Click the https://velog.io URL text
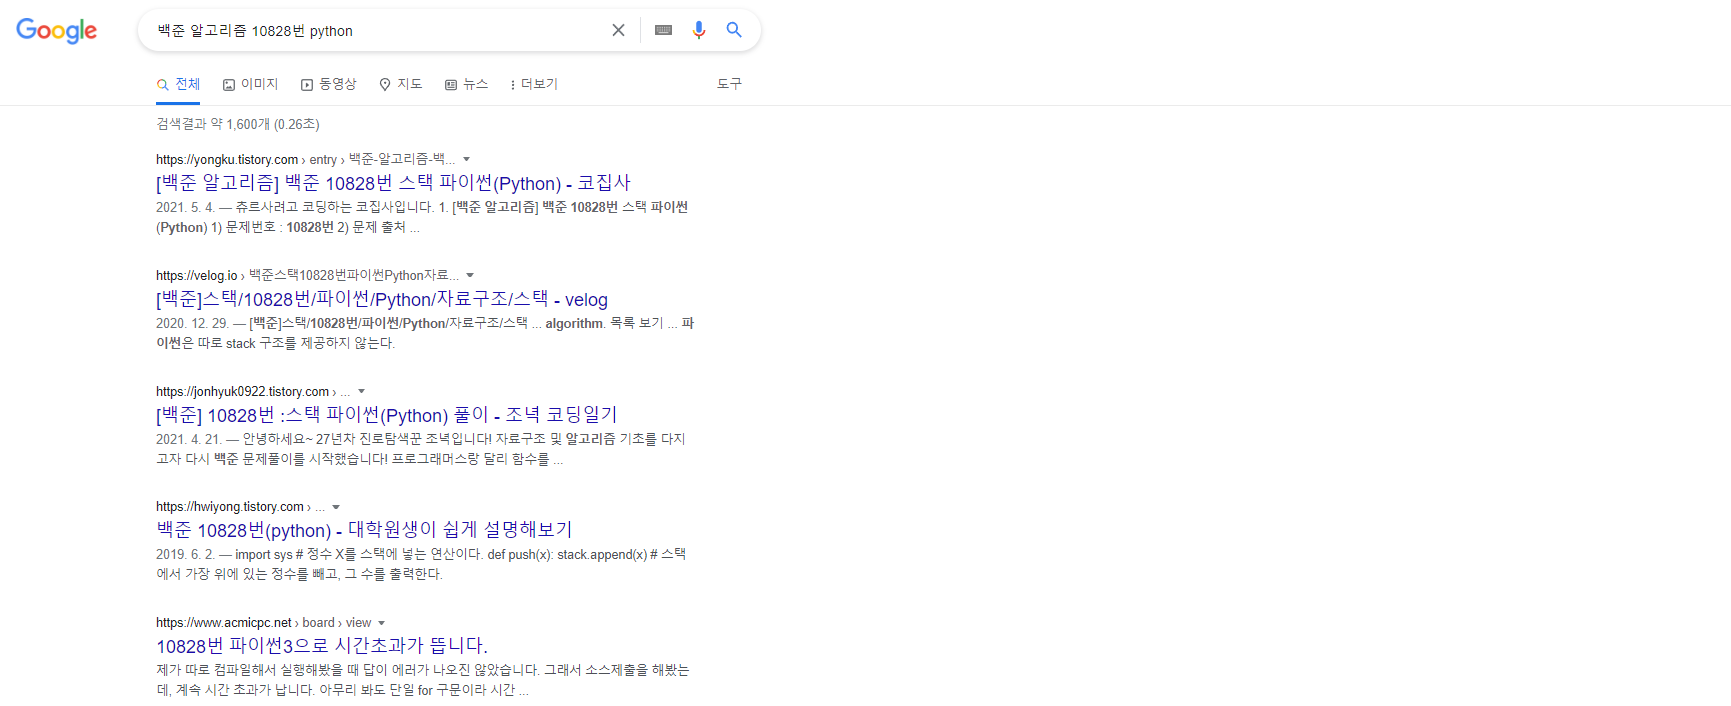 pos(197,276)
